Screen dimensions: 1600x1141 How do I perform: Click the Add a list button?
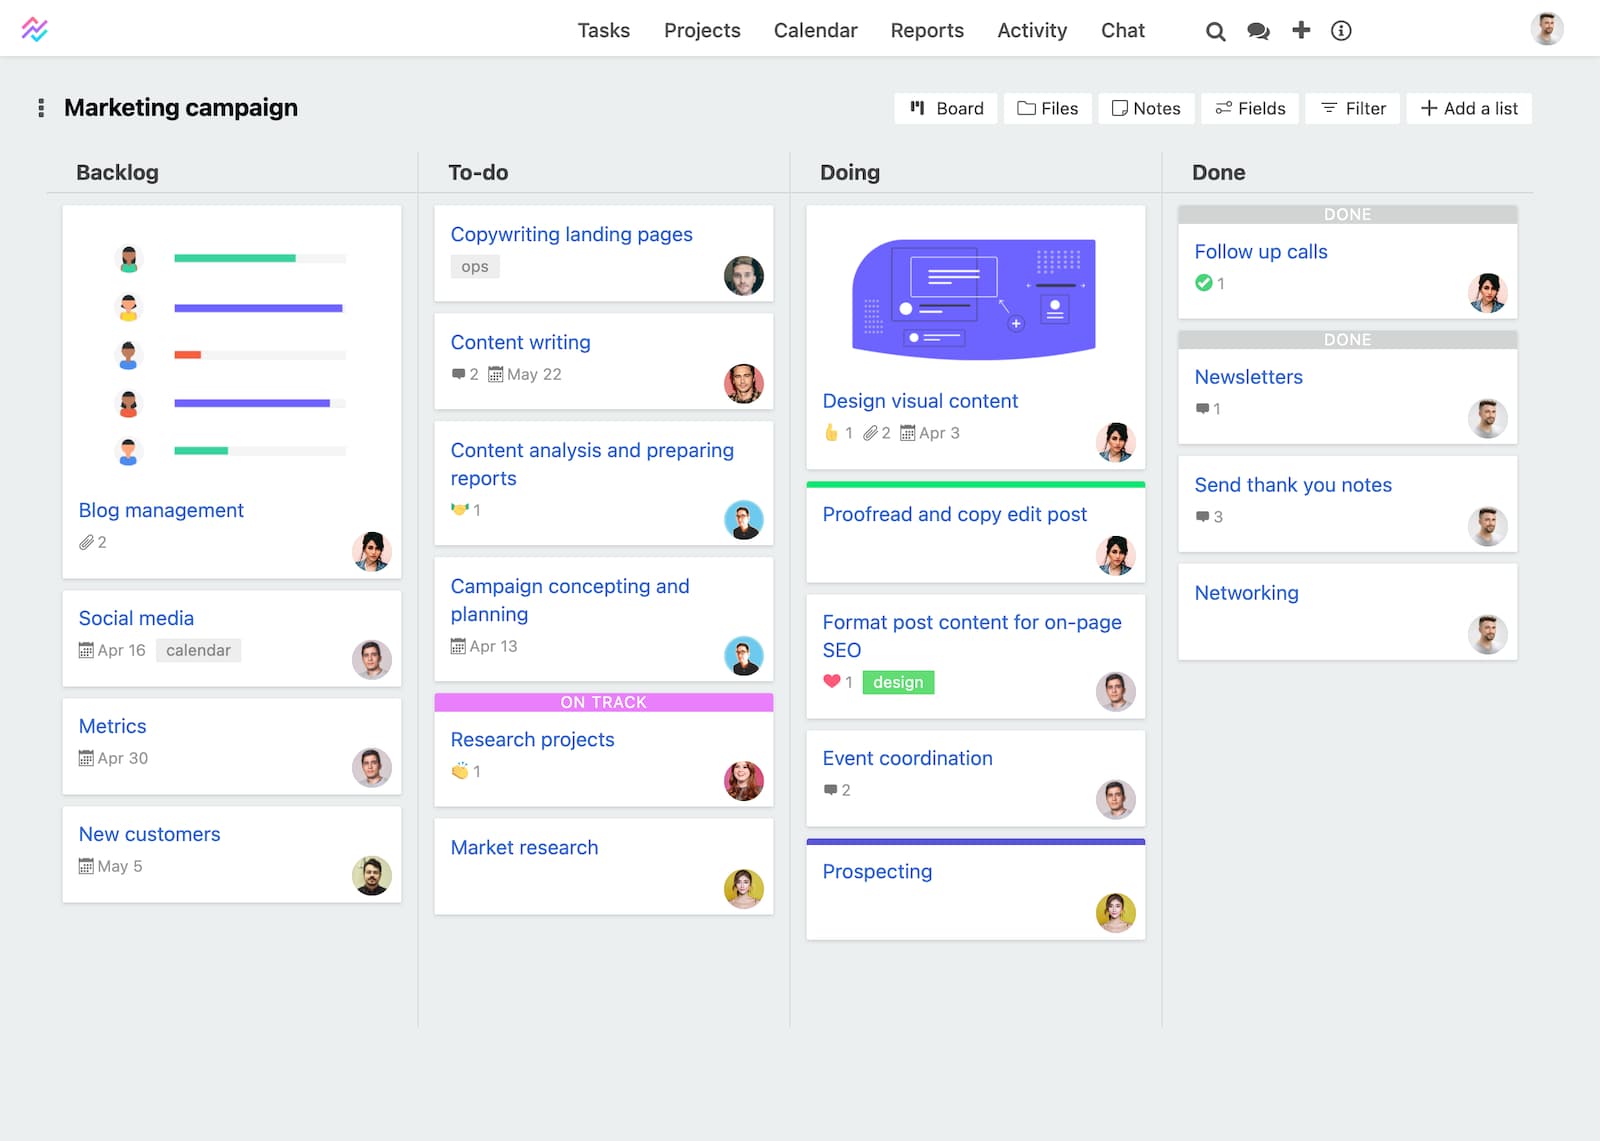[1469, 108]
